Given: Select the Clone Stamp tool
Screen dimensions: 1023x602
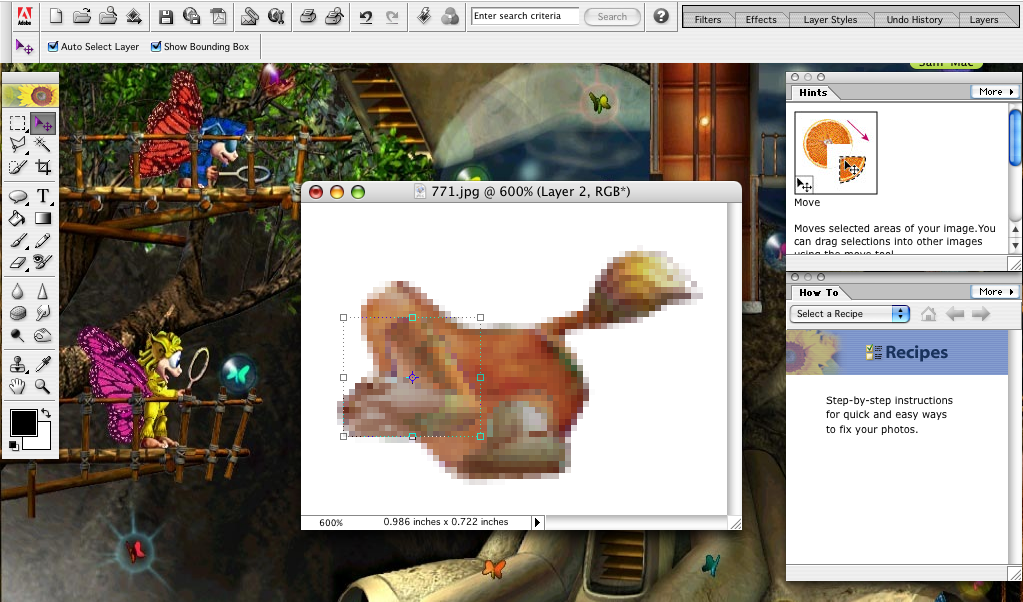Looking at the screenshot, I should tap(18, 364).
